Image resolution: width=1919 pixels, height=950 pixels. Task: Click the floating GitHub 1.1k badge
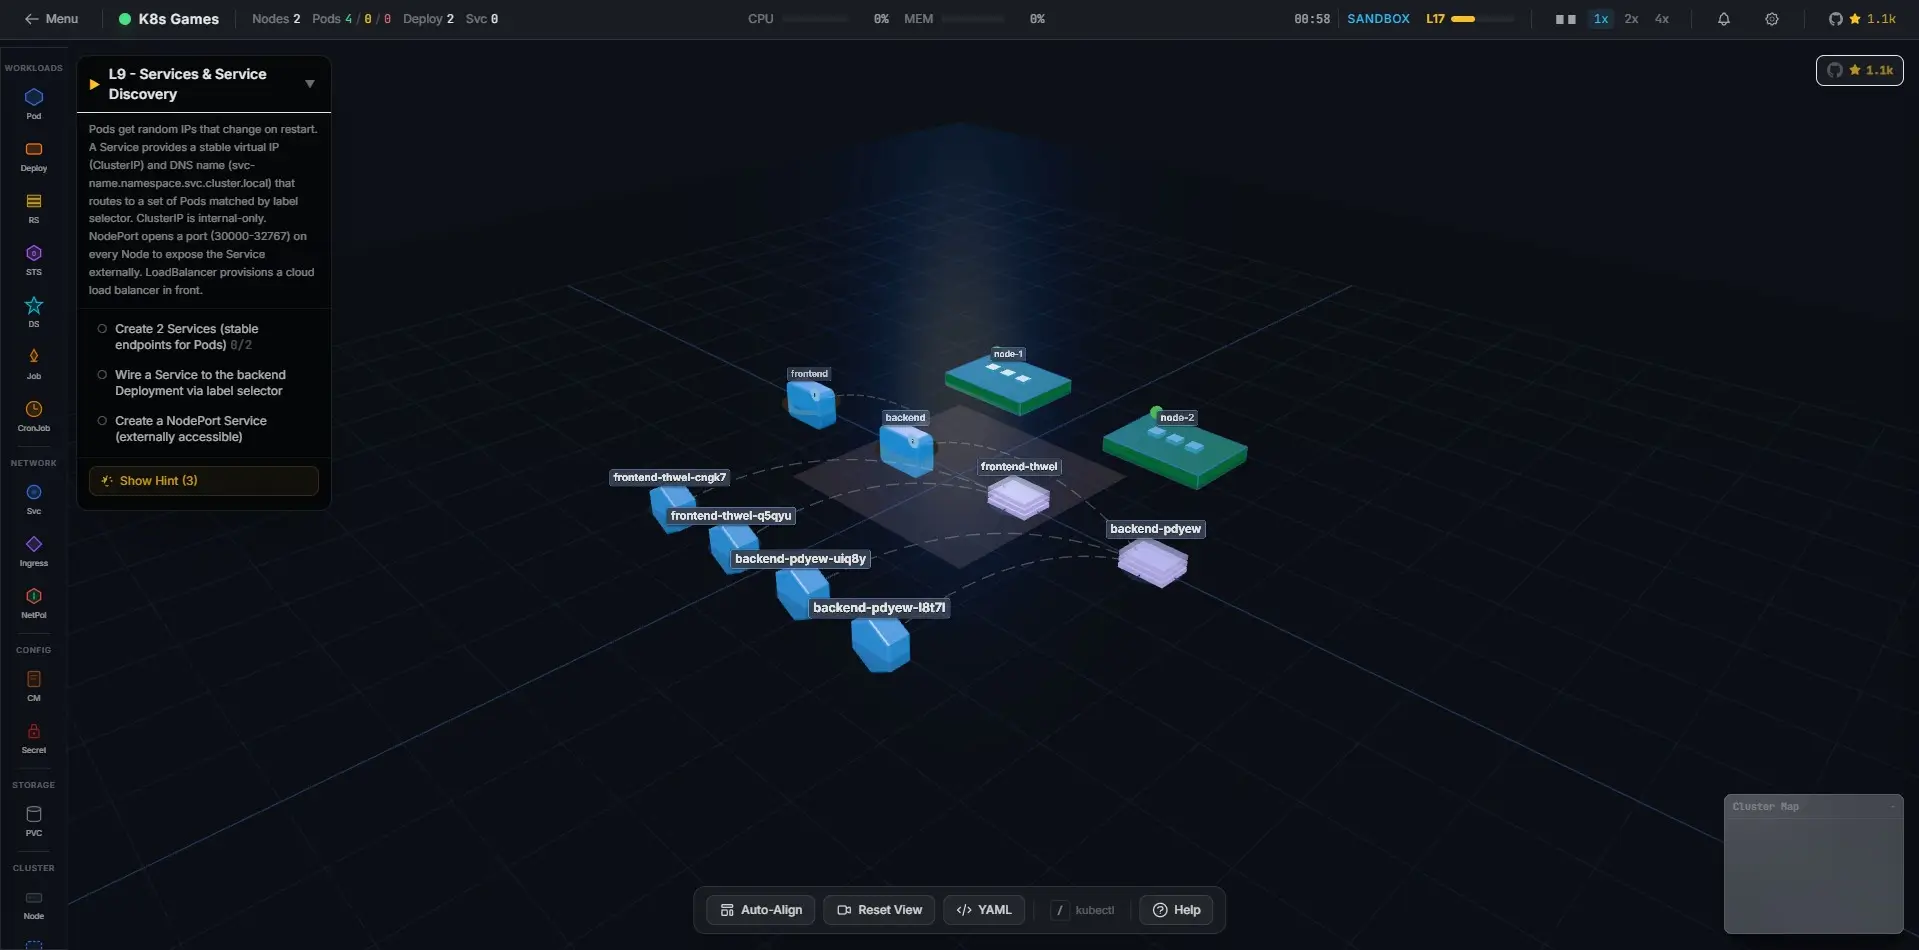[x=1860, y=70]
